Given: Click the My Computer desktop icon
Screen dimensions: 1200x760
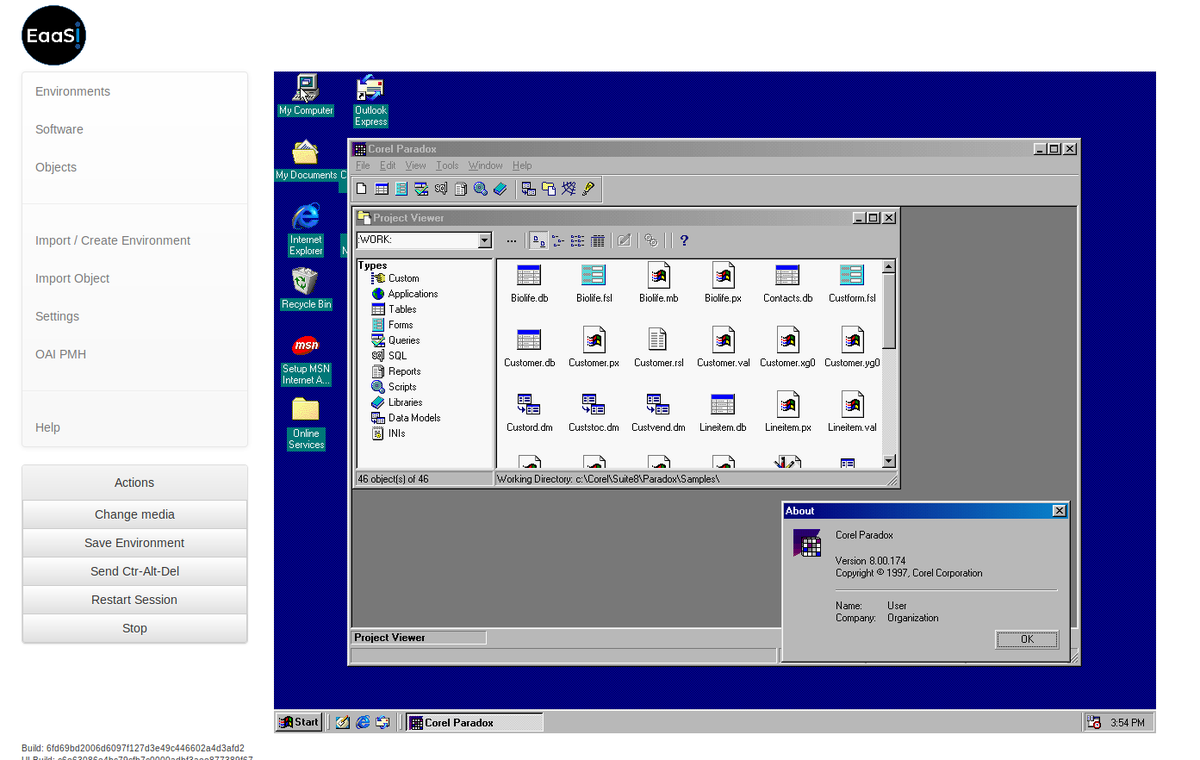Looking at the screenshot, I should 305,96.
